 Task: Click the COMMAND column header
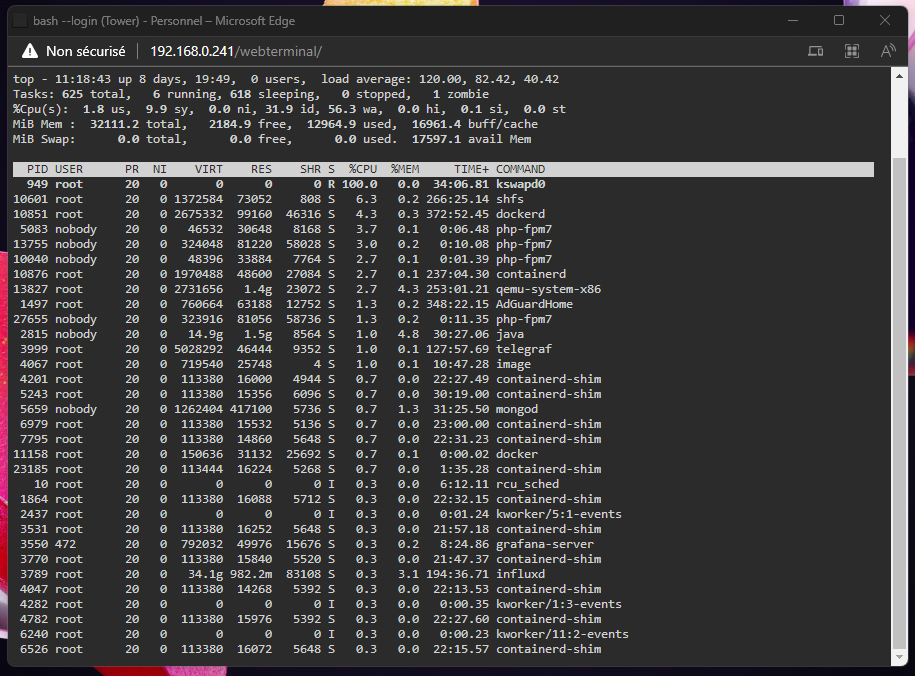[x=521, y=169]
